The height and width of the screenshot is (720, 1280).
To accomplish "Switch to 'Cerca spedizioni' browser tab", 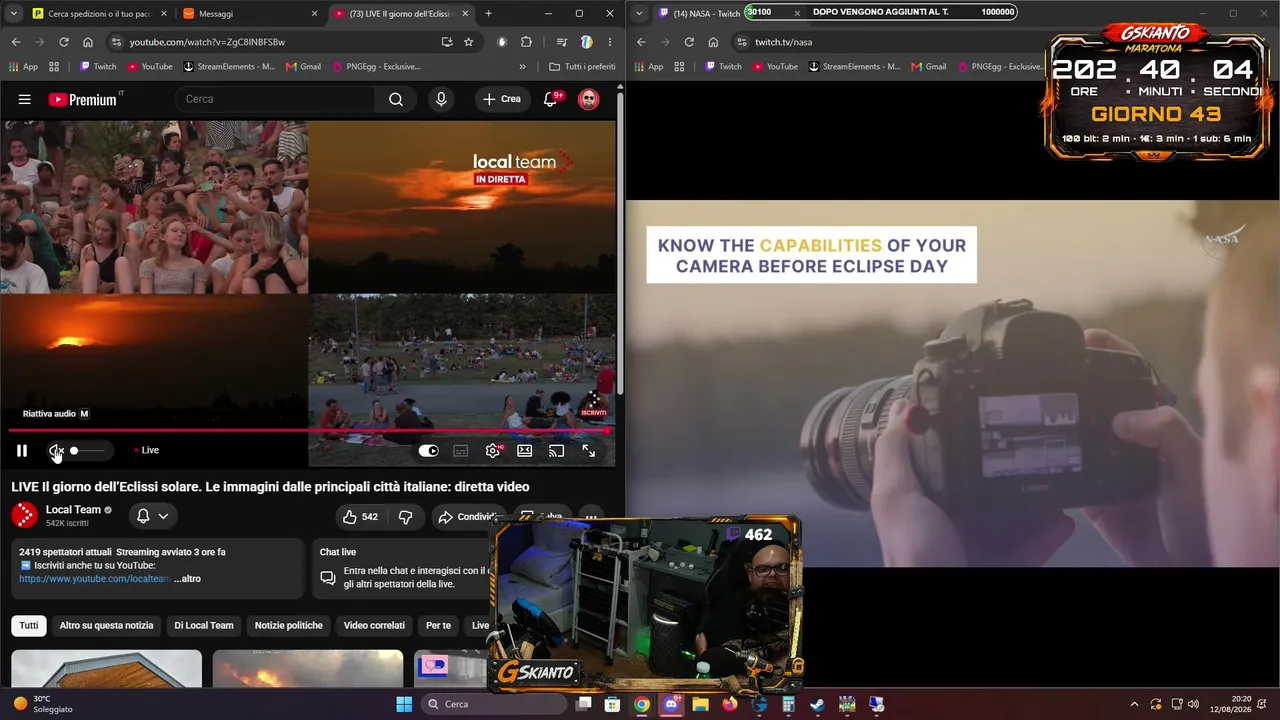I will tap(100, 14).
